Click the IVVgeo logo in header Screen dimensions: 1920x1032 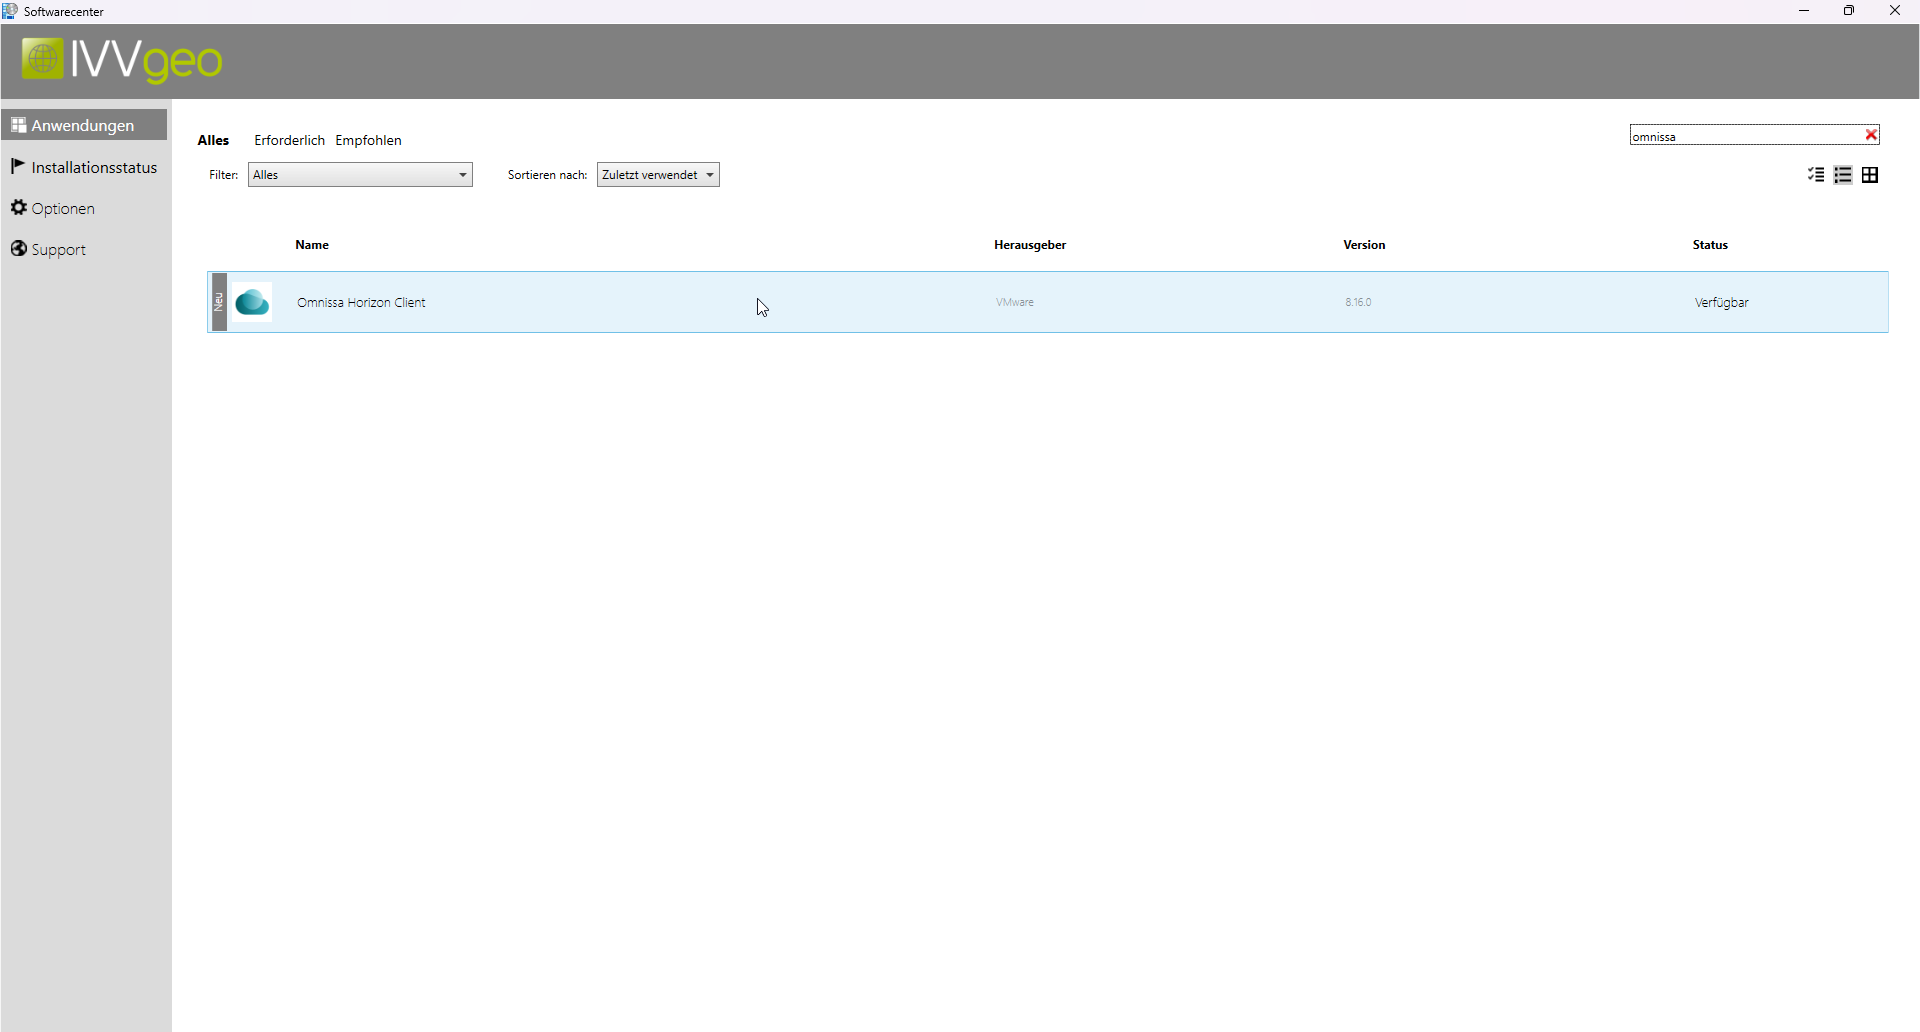pyautogui.click(x=122, y=60)
